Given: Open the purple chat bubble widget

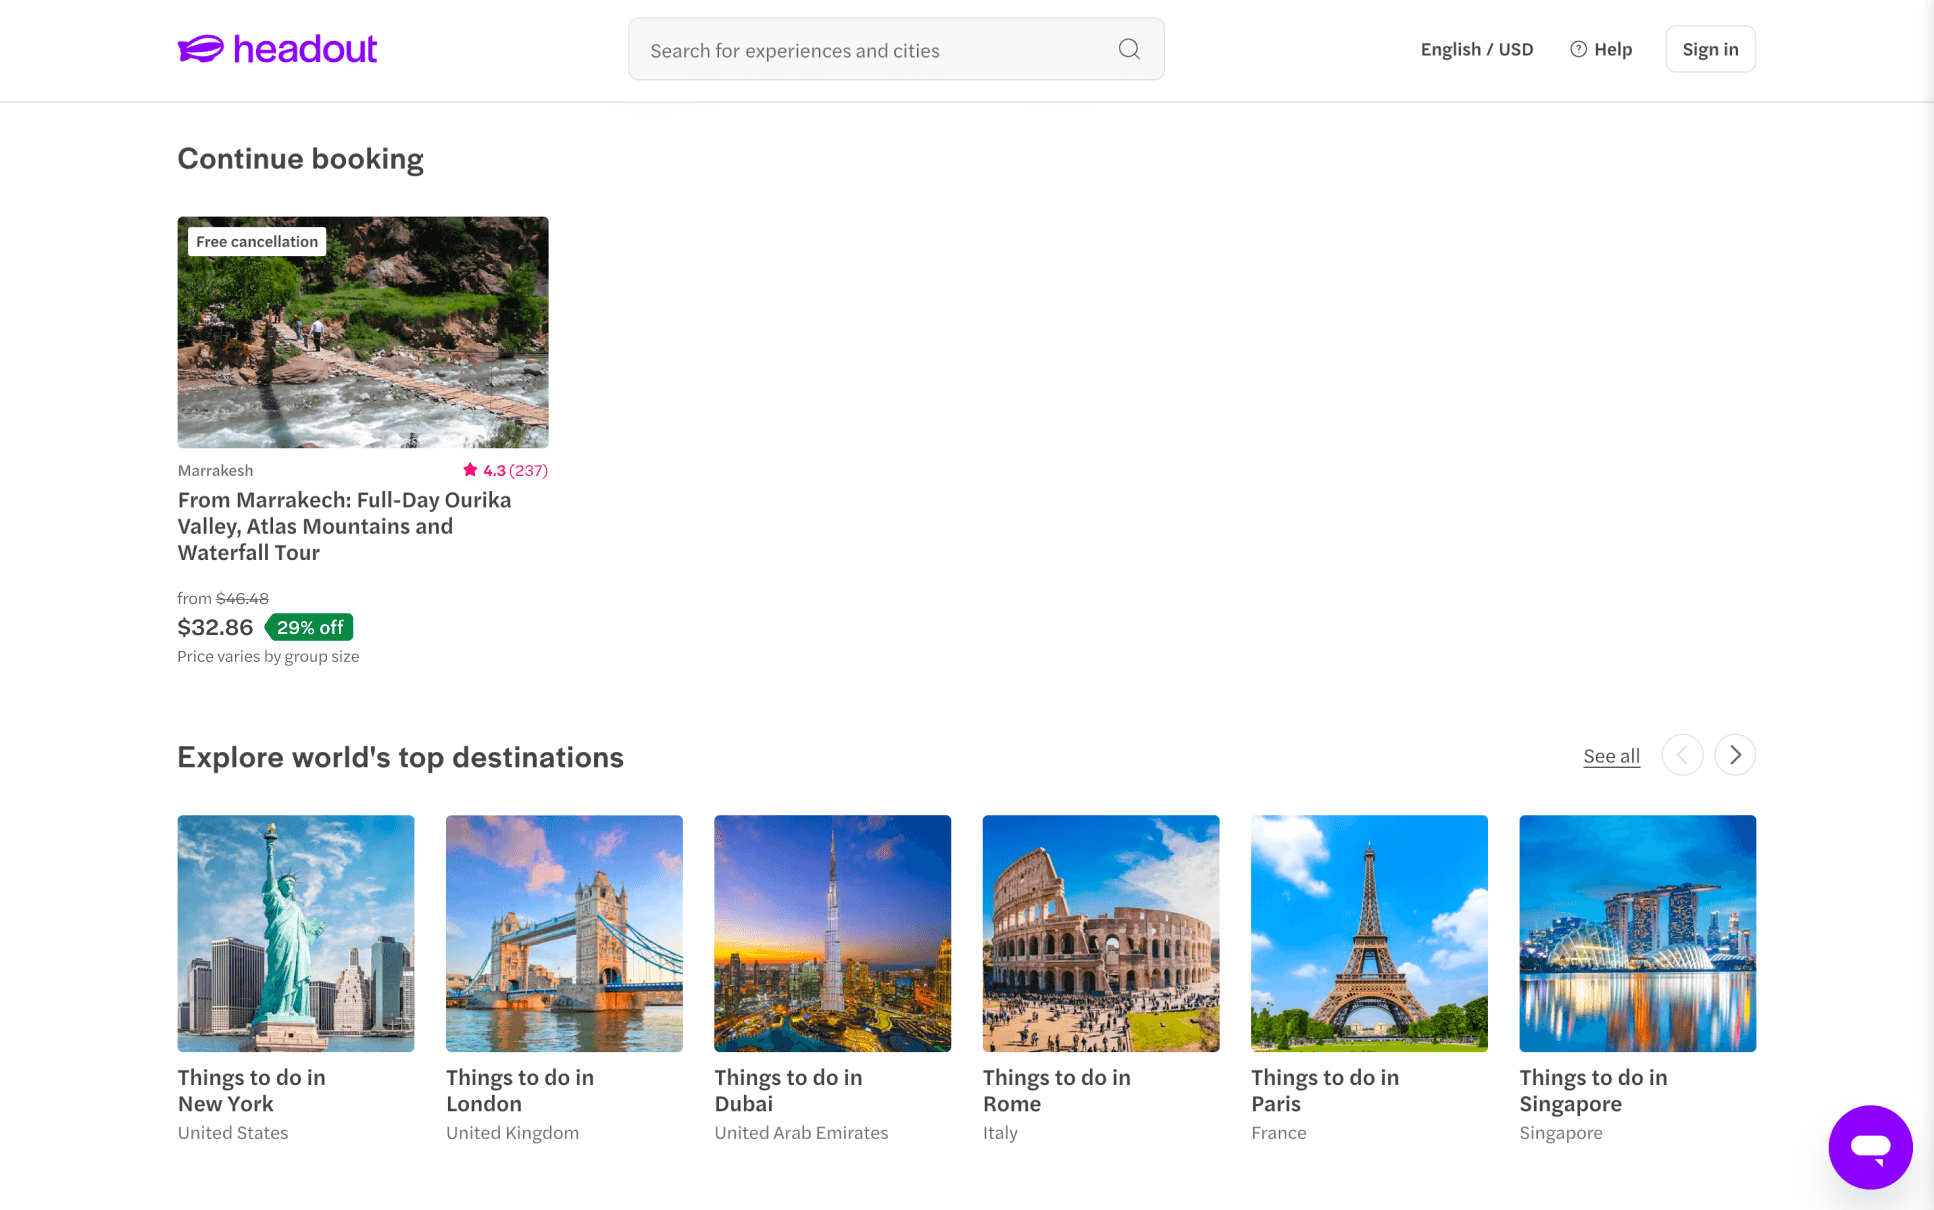Looking at the screenshot, I should pyautogui.click(x=1869, y=1146).
